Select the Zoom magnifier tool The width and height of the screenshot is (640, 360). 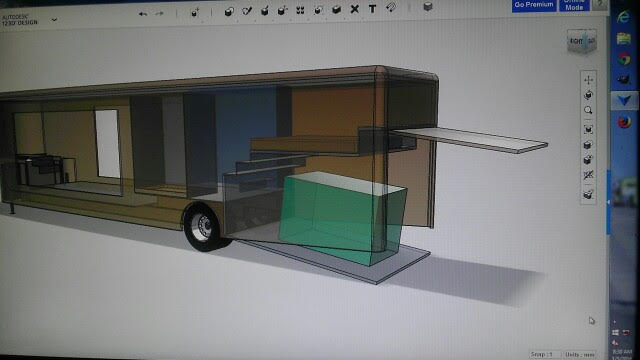click(588, 110)
